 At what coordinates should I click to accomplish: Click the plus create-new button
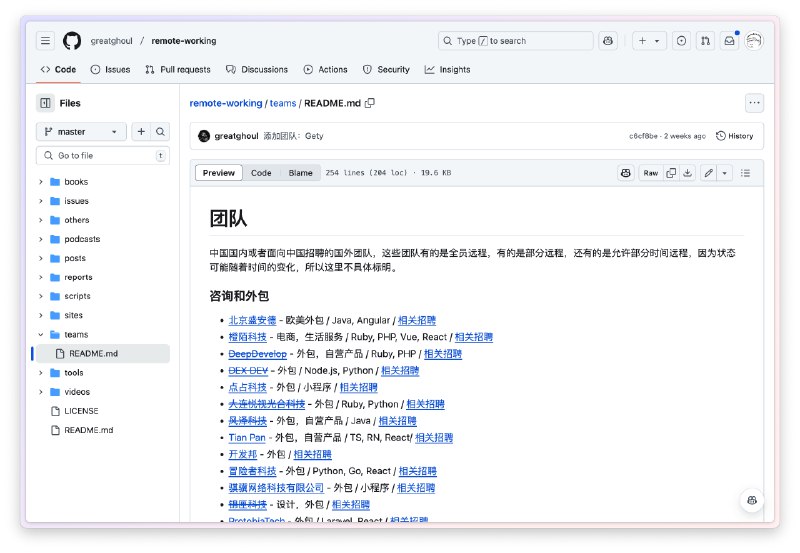click(x=642, y=41)
